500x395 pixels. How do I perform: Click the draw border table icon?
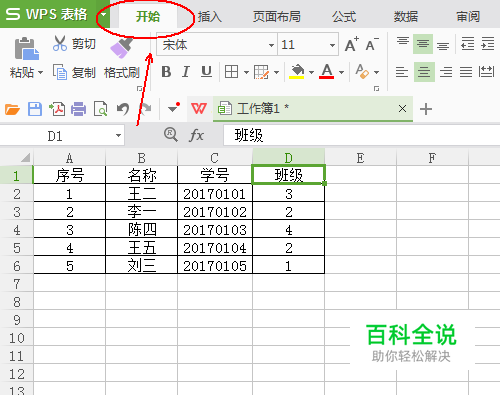point(261,72)
